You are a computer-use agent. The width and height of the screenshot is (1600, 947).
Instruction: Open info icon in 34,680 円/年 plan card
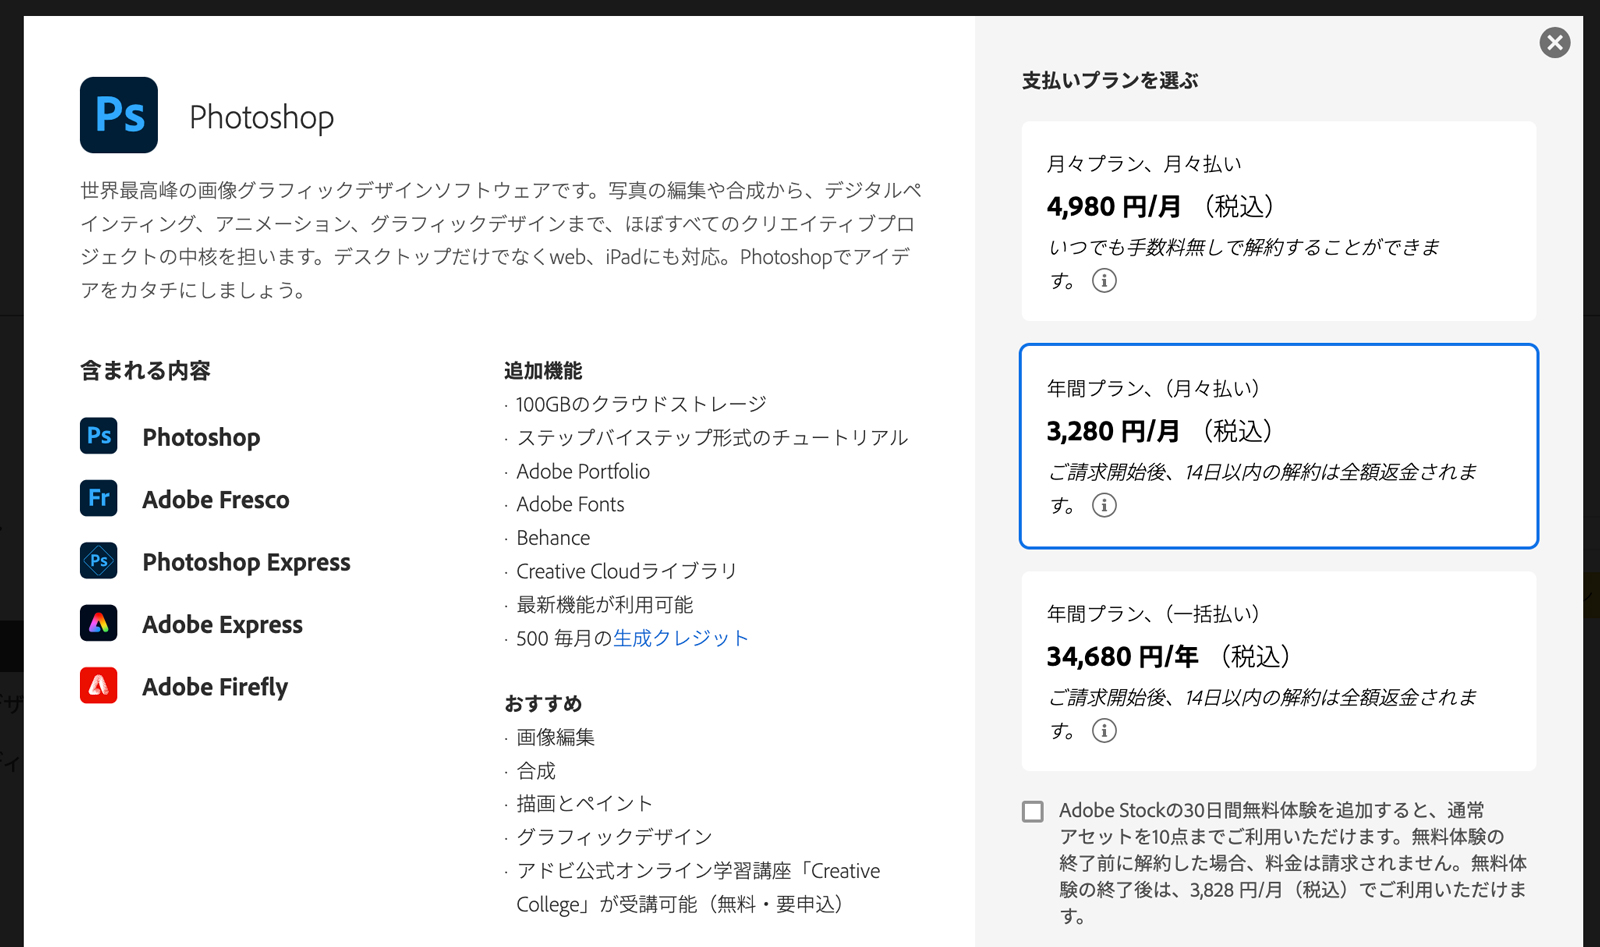[x=1104, y=731]
